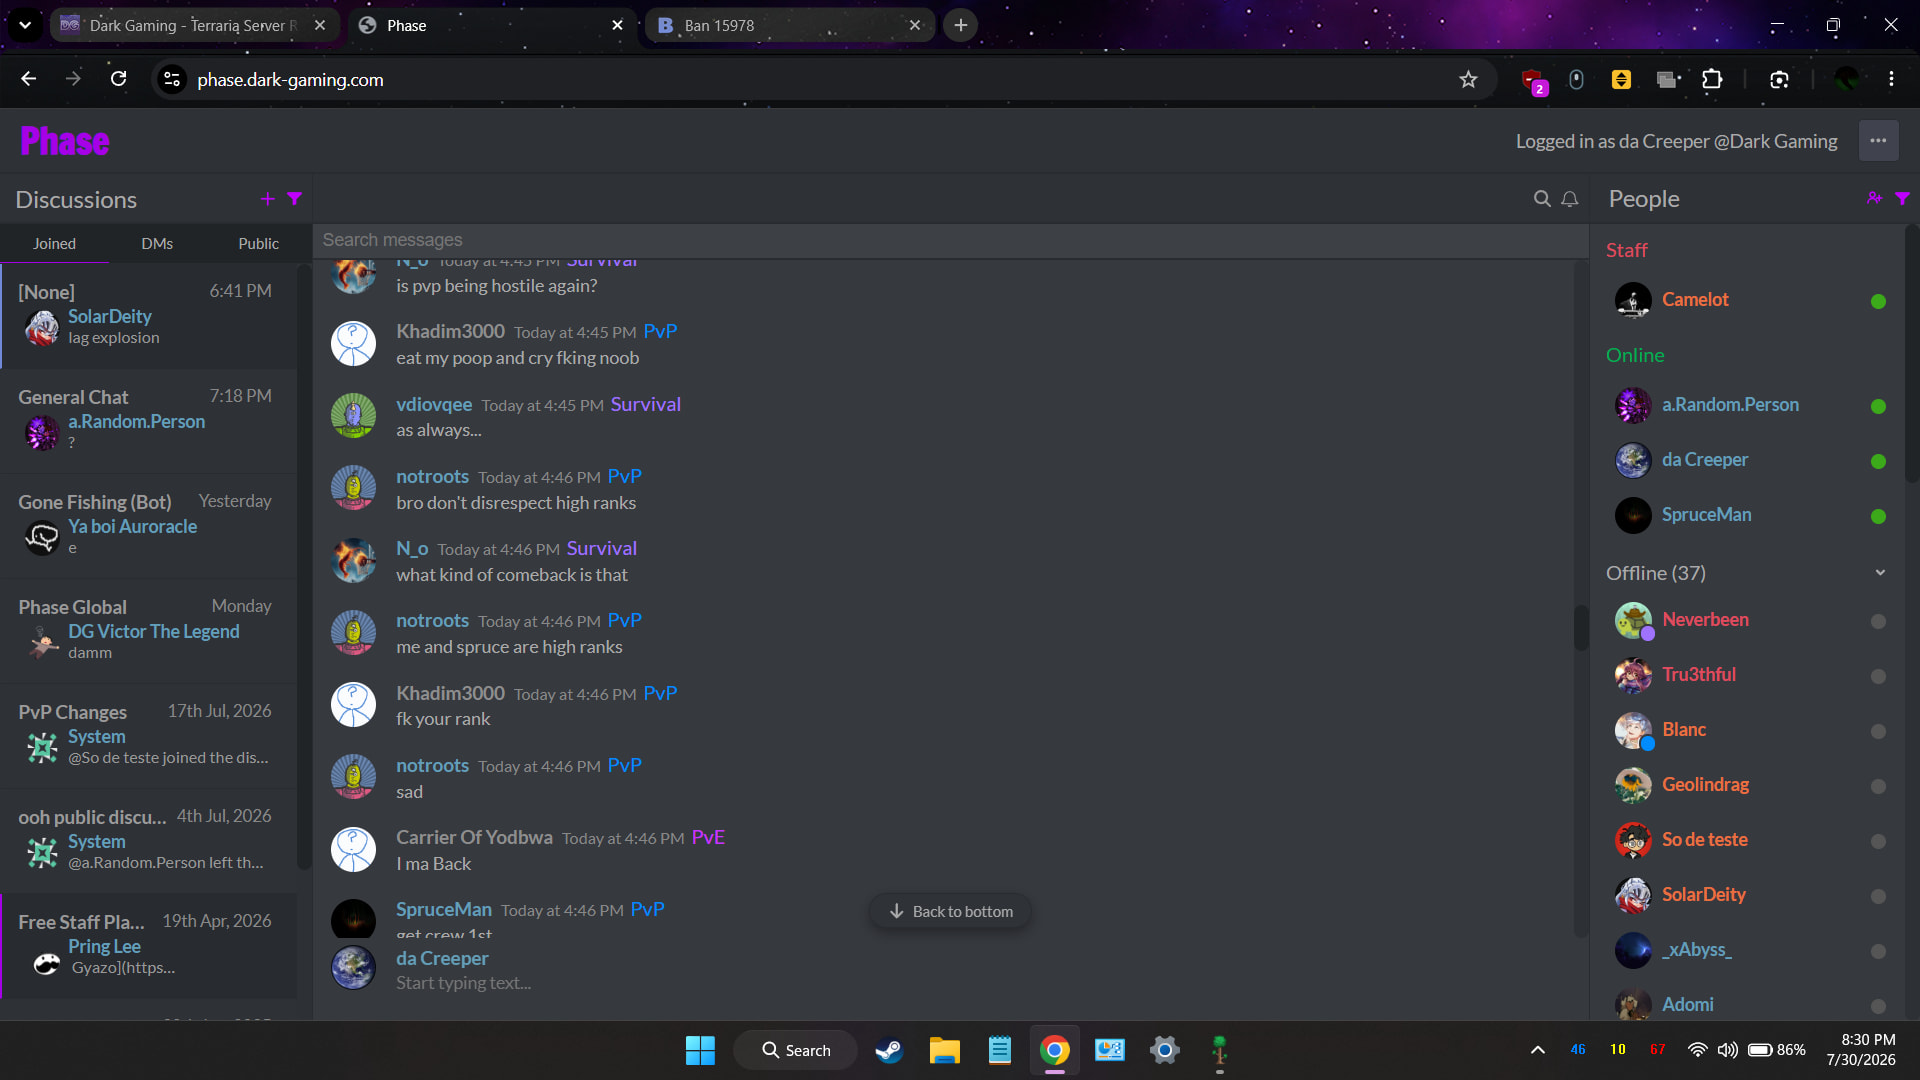Screen dimensions: 1920x1080
Task: Add a person via People panel icon
Action: point(1874,198)
